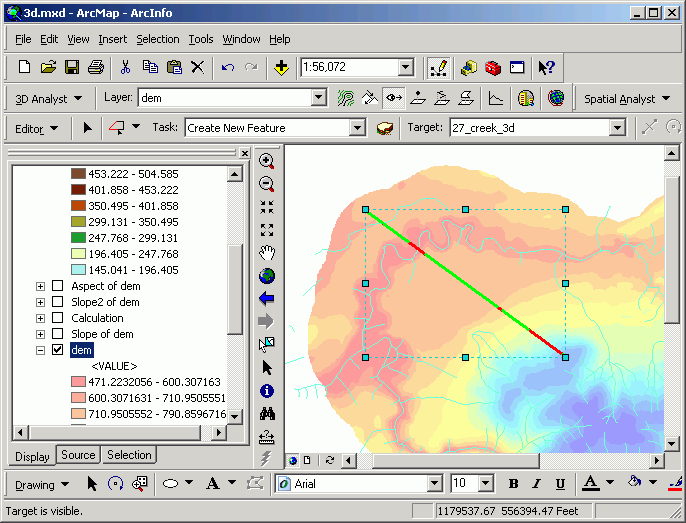Image resolution: width=686 pixels, height=523 pixels.
Task: Undo the last action
Action: pos(228,67)
